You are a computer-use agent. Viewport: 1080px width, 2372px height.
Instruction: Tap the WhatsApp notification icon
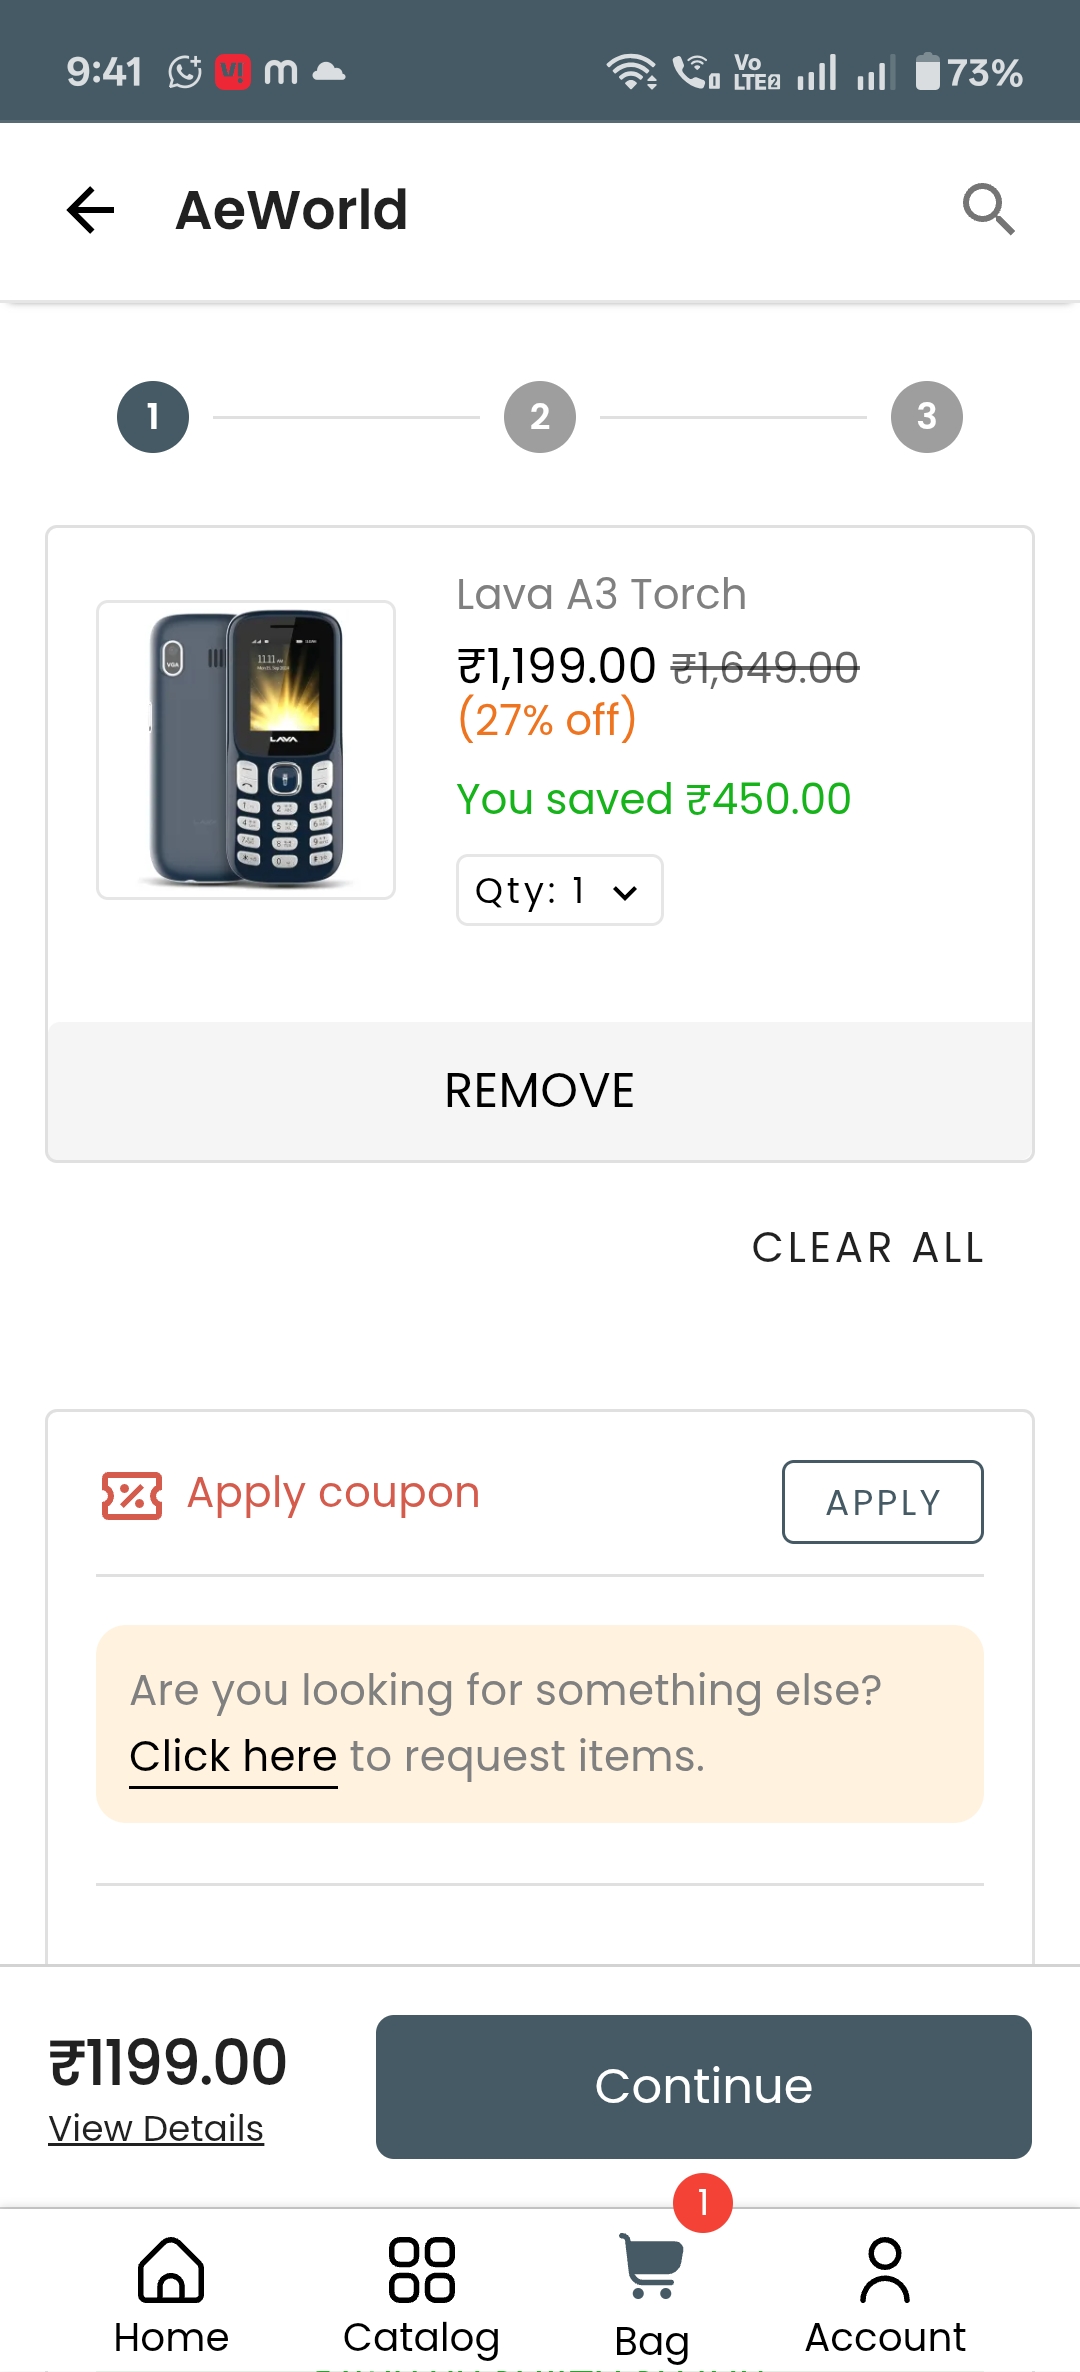click(x=185, y=72)
